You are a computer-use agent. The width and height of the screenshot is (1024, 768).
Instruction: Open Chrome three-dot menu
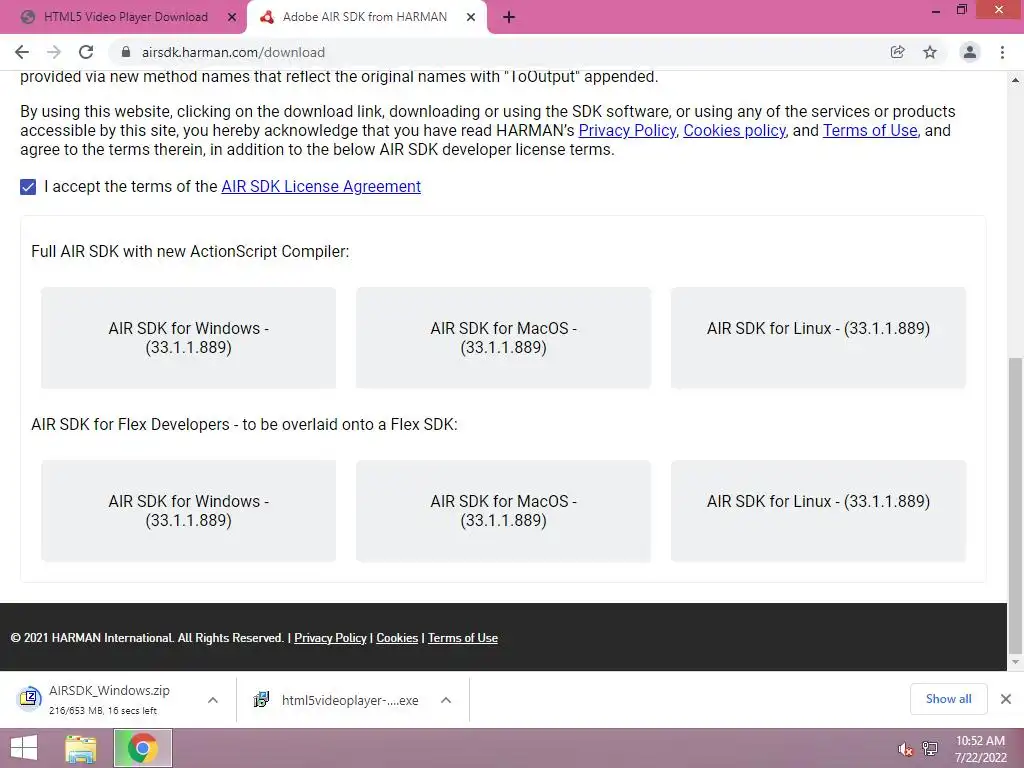click(1002, 52)
